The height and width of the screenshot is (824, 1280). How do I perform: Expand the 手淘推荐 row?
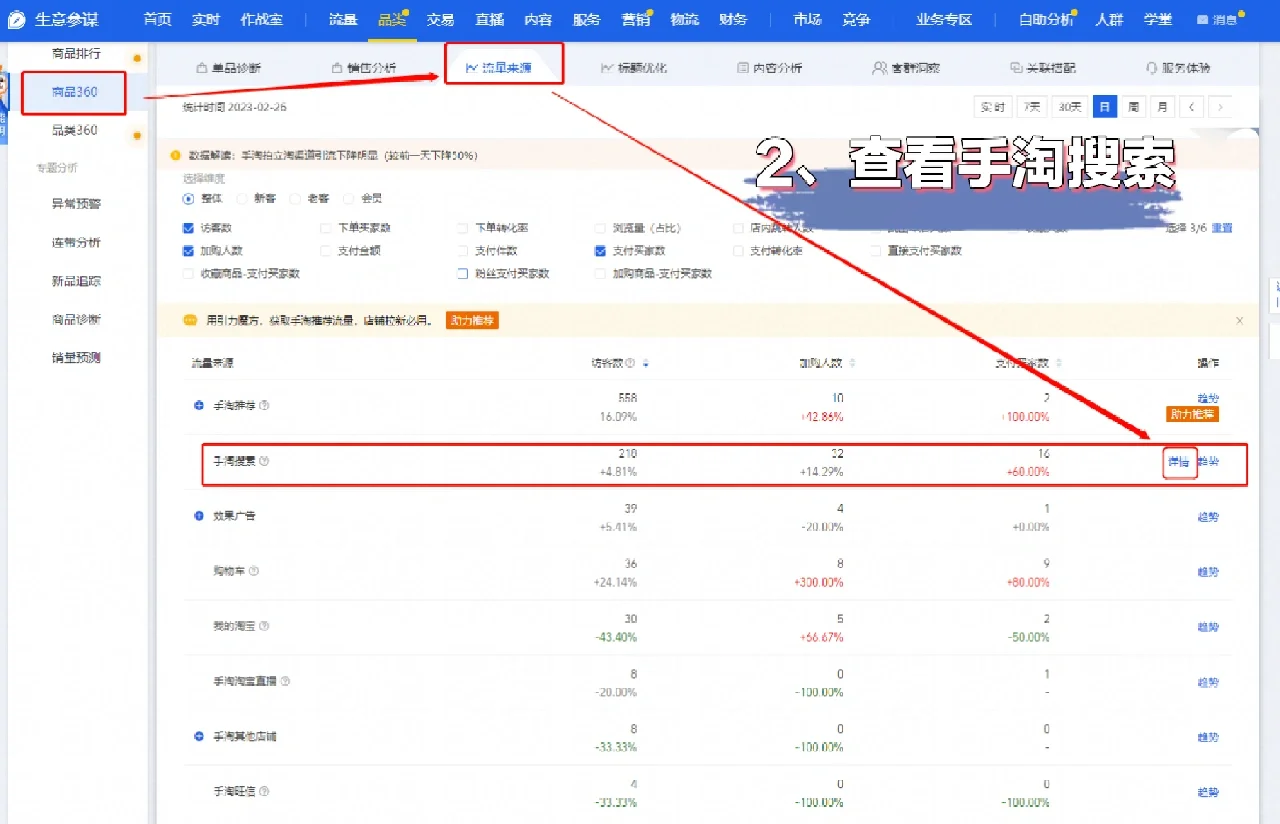point(199,406)
